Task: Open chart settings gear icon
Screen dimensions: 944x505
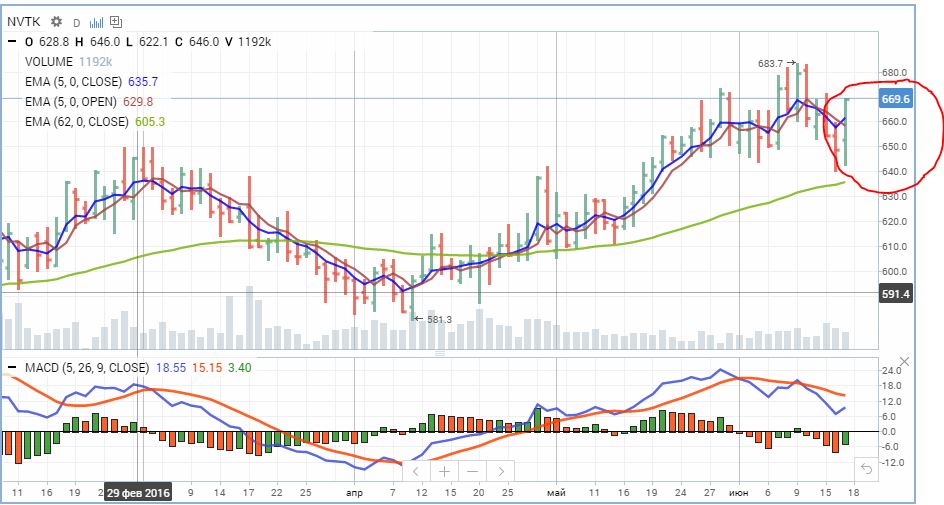Action: click(x=56, y=20)
